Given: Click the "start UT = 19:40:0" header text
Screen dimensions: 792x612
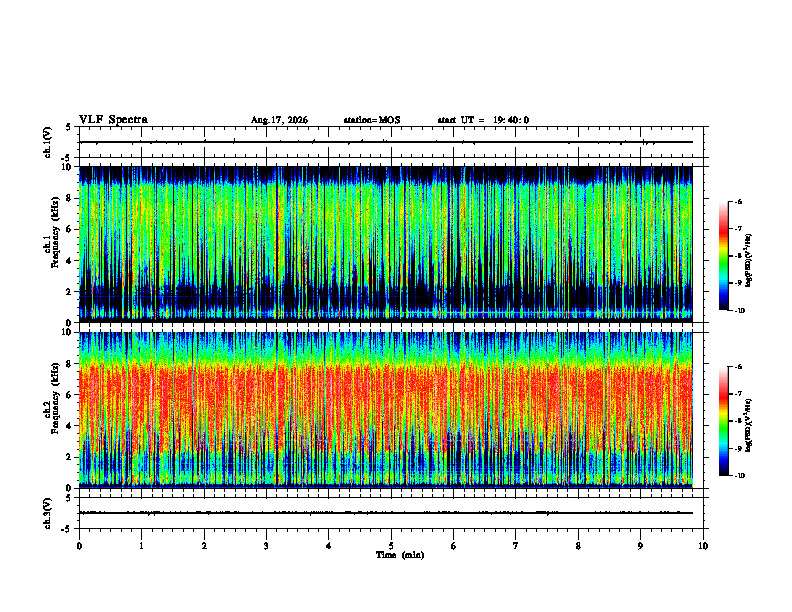Looking at the screenshot, I should [x=483, y=120].
